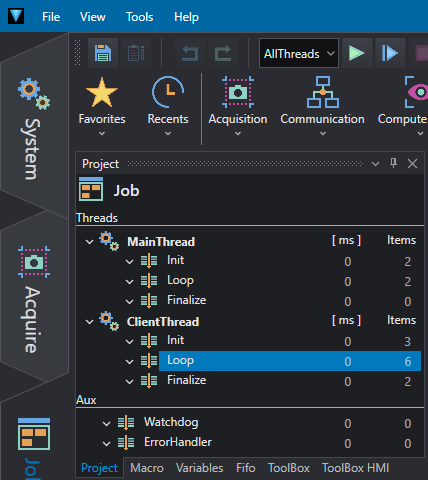
Task: Select the System sidebar tab
Action: [x=33, y=129]
